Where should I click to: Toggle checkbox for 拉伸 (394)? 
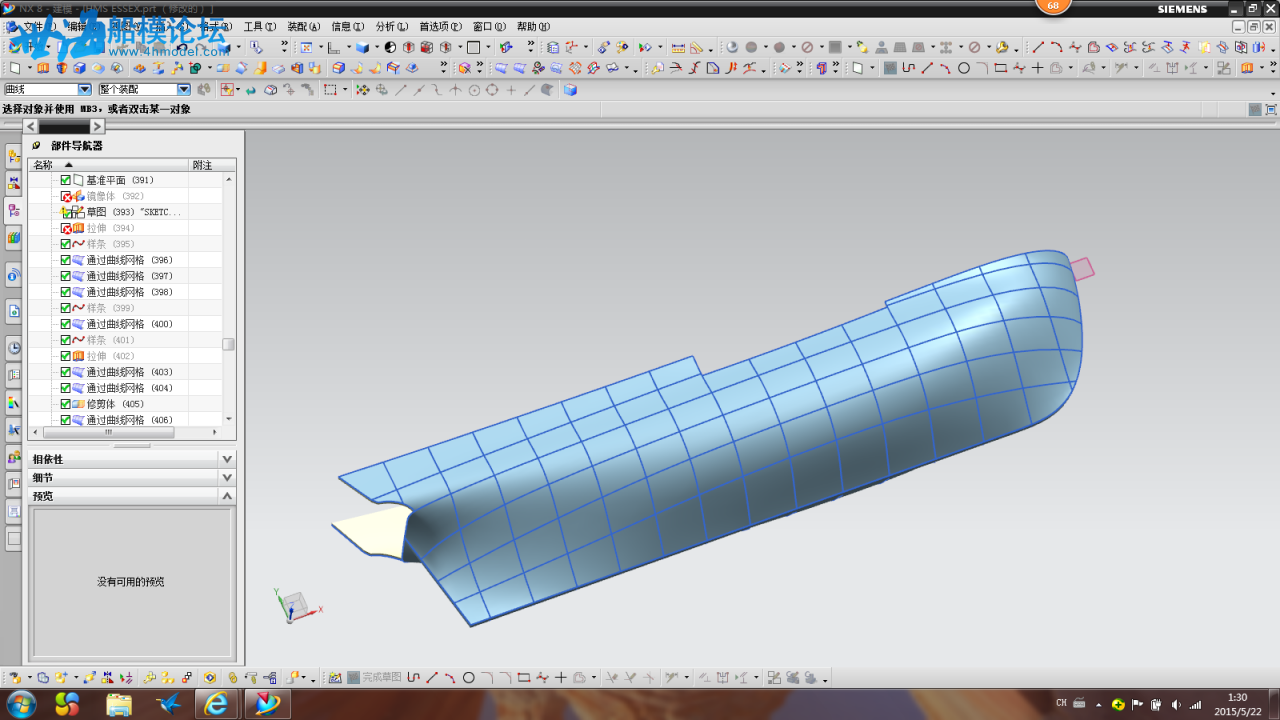66,228
